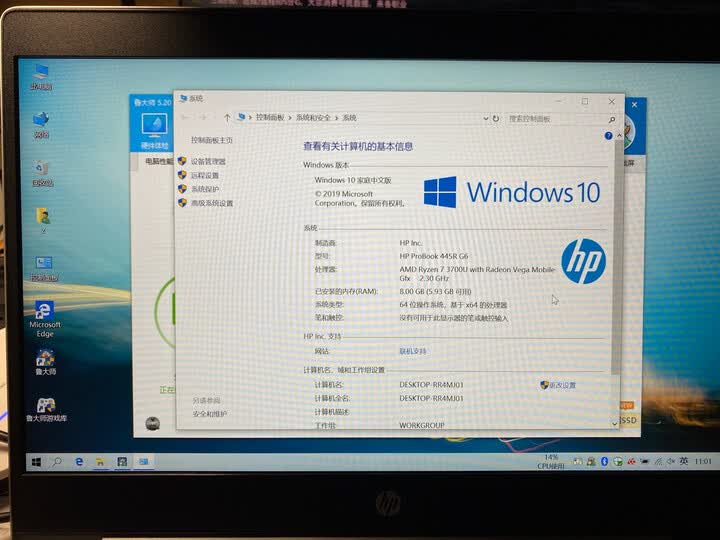
Task: Open System protection (系统保护) link
Action: pos(205,189)
